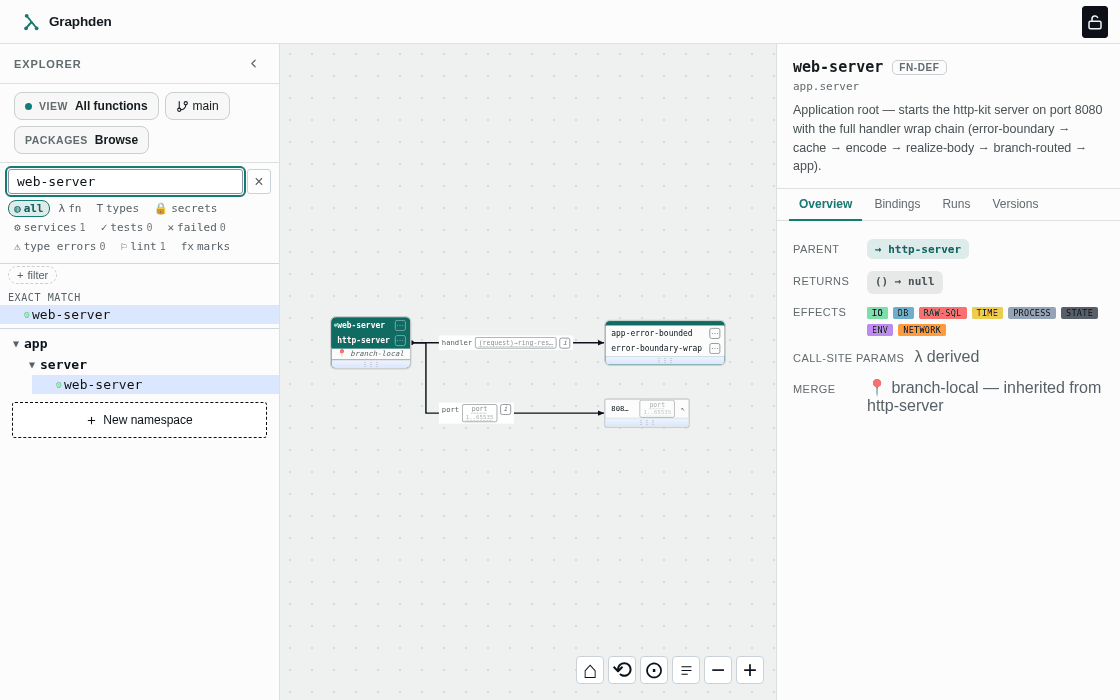Toggle the lint 1 filter
The height and width of the screenshot is (700, 1120).
coord(143,246)
